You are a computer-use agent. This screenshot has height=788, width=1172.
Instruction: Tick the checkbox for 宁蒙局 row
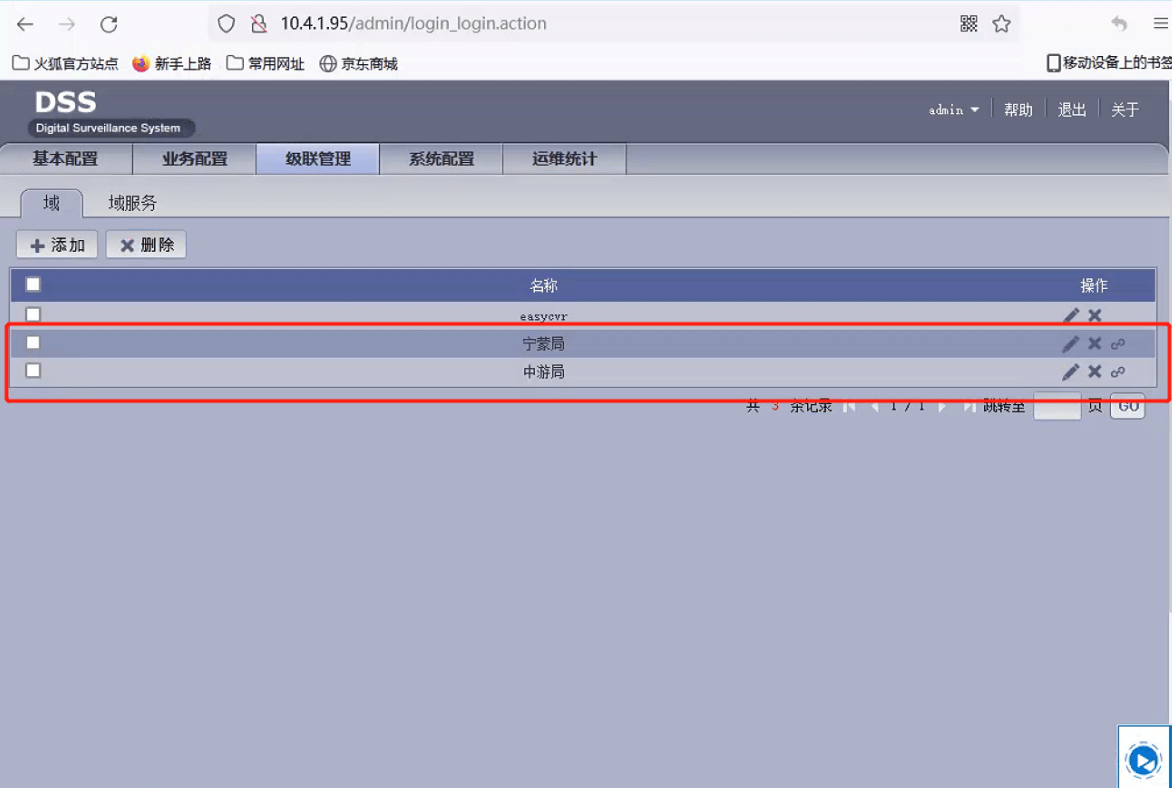tap(33, 342)
